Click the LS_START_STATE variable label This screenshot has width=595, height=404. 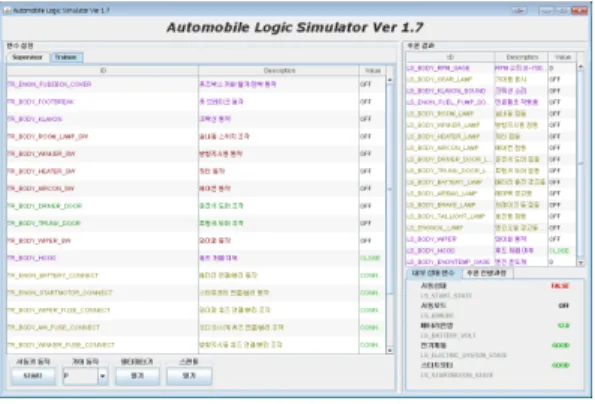pos(446,296)
